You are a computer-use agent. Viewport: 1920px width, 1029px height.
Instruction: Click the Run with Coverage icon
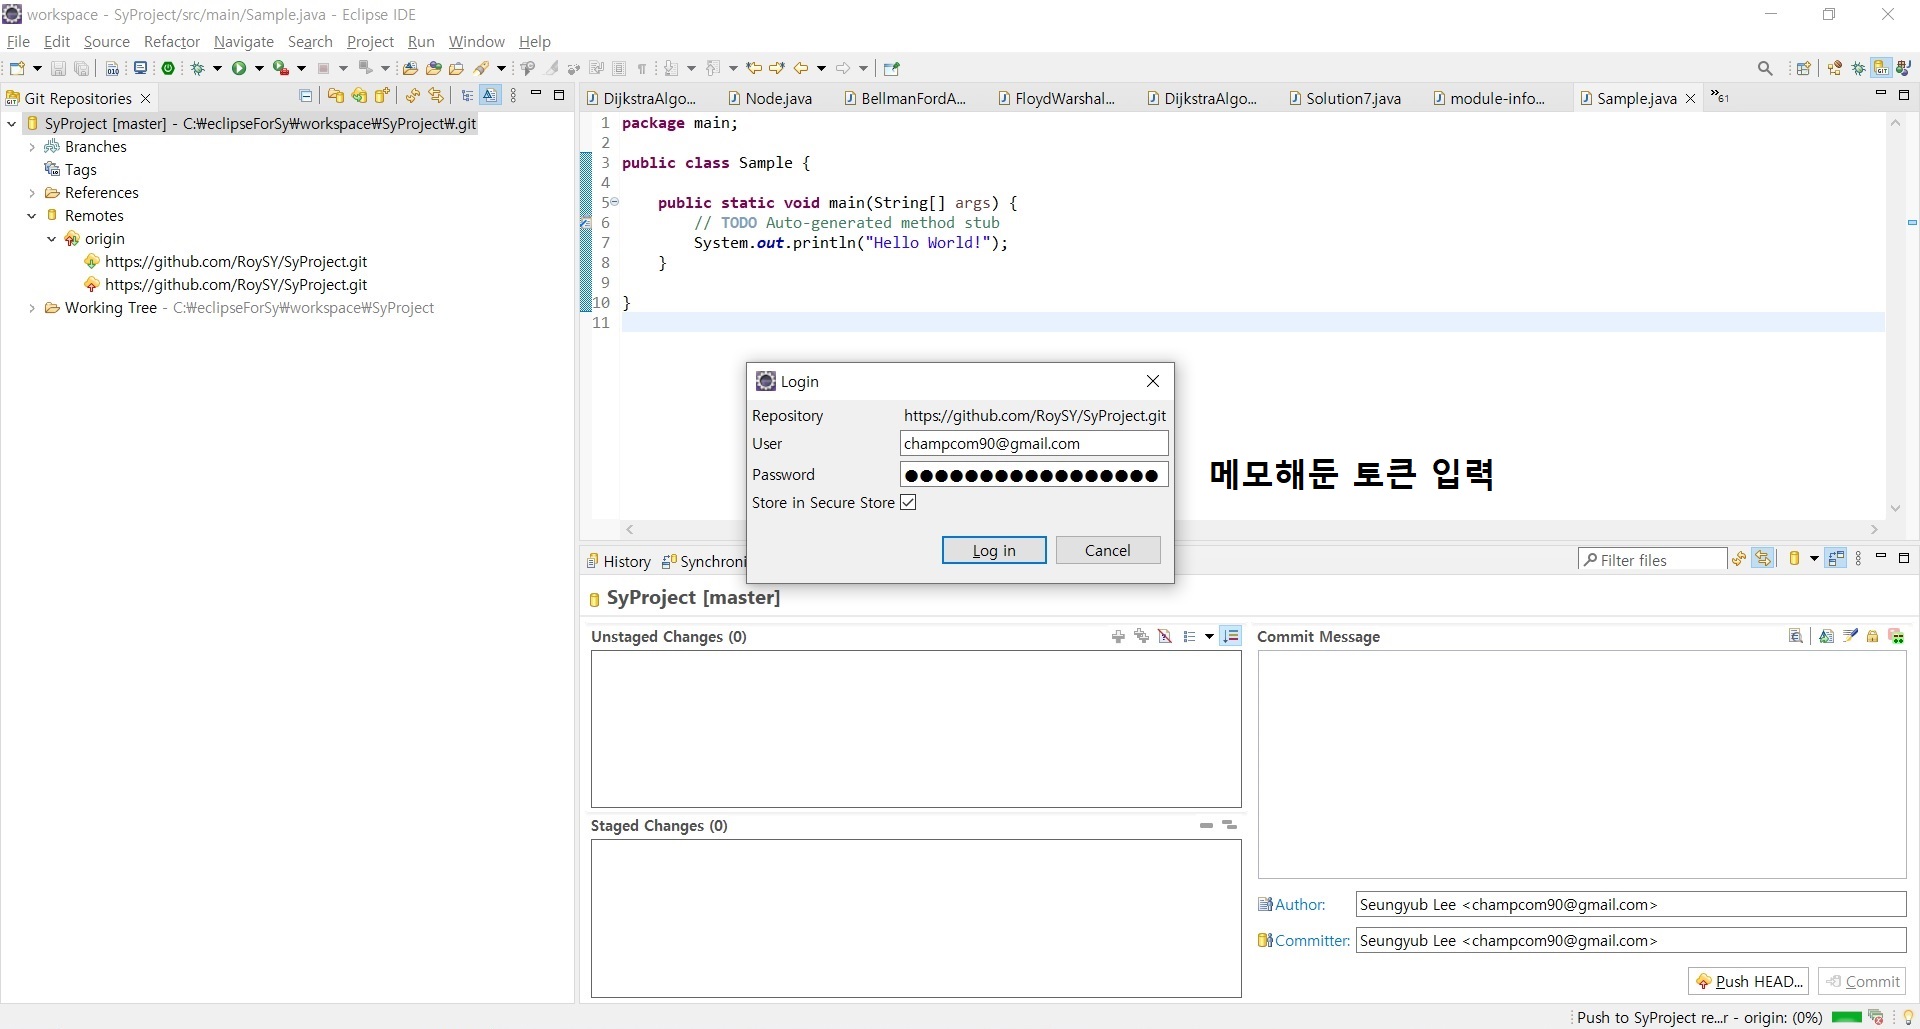coord(281,68)
